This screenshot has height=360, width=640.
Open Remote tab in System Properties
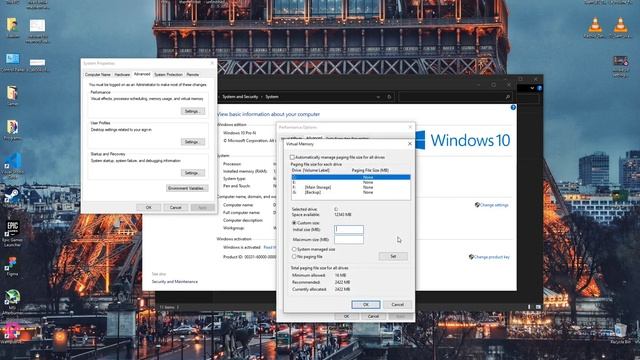193,74
